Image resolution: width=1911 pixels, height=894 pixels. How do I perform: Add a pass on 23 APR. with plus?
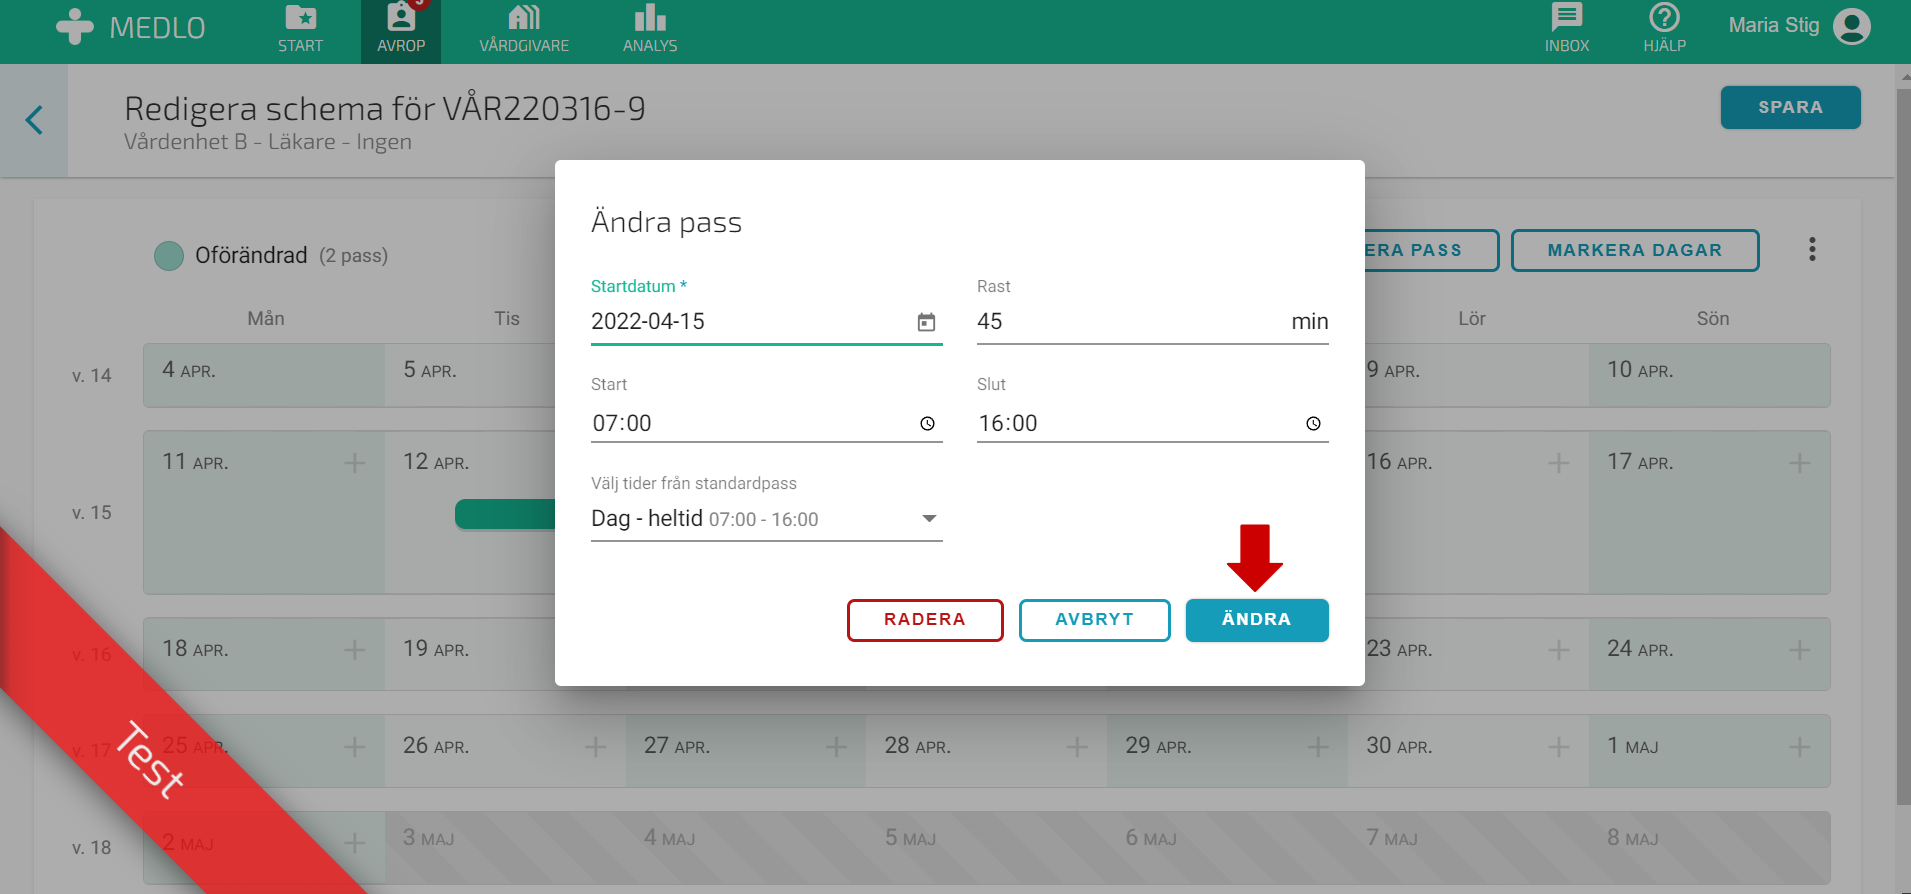coord(1559,650)
